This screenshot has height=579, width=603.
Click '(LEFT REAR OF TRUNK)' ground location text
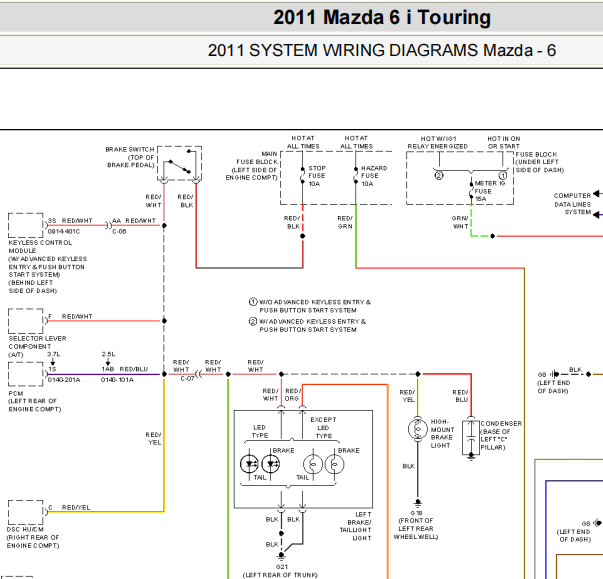[280, 575]
